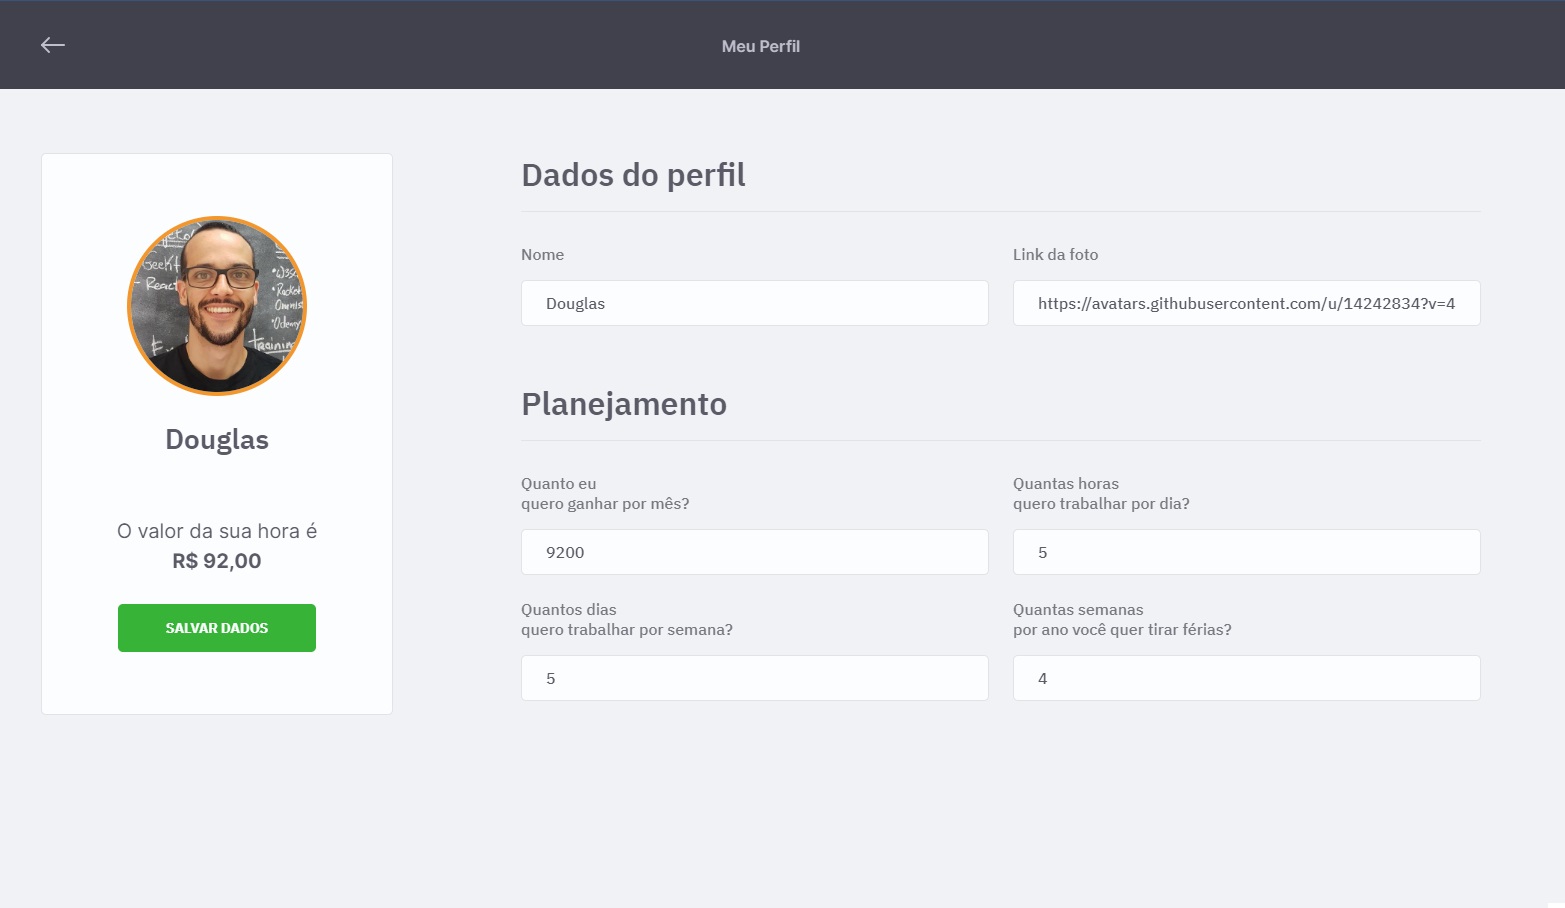Edit days per week input field
This screenshot has width=1565, height=908.
[755, 678]
